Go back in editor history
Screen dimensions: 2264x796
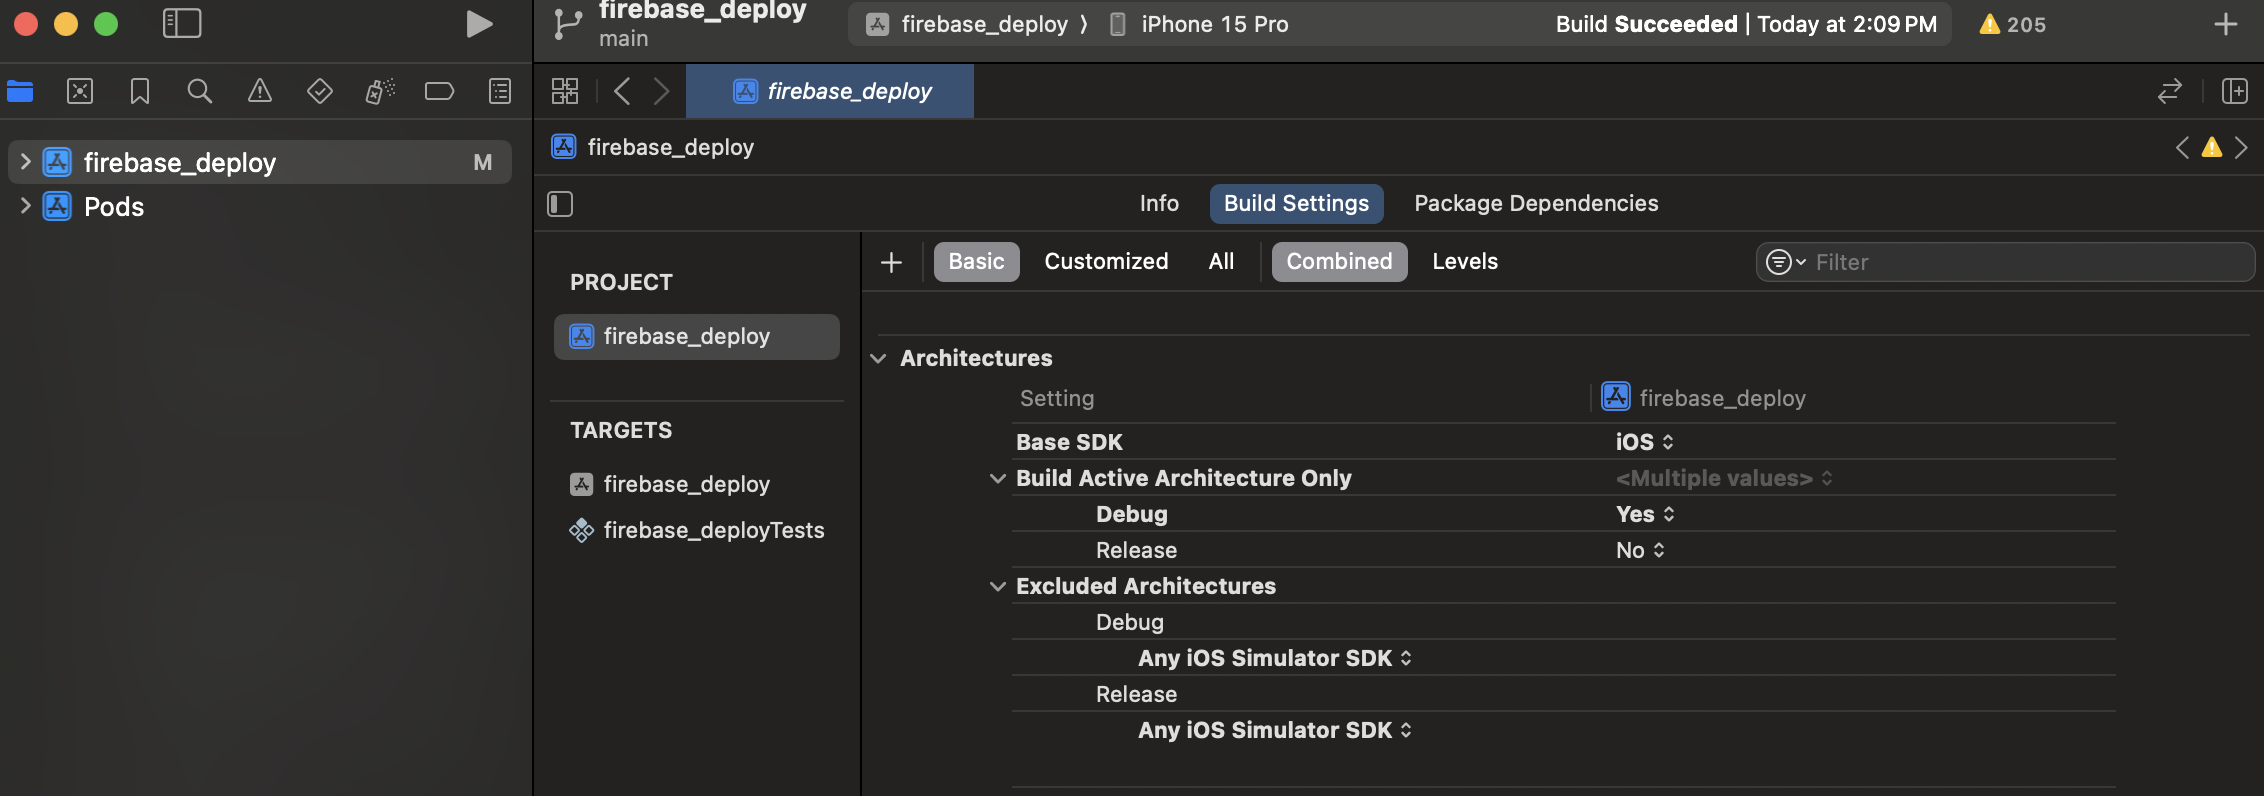pos(622,92)
